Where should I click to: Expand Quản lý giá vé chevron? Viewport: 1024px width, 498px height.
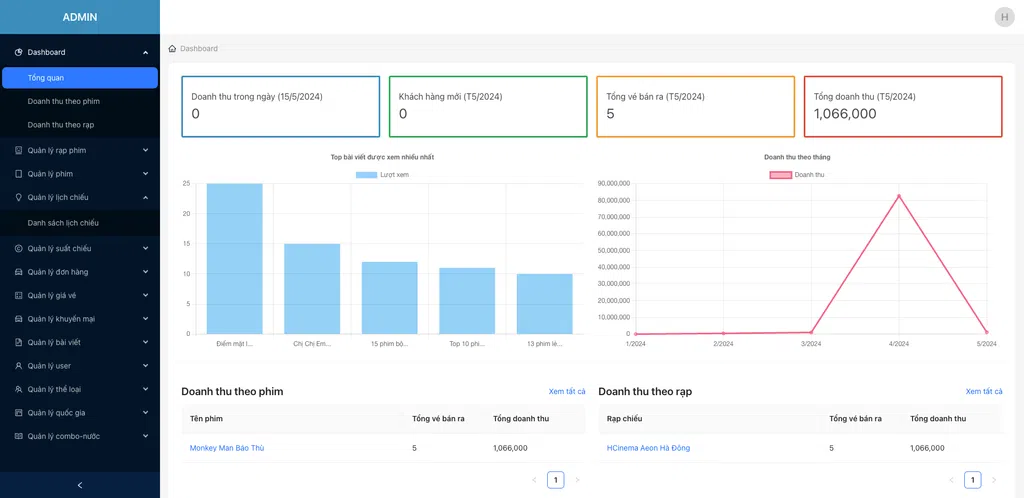pos(145,296)
